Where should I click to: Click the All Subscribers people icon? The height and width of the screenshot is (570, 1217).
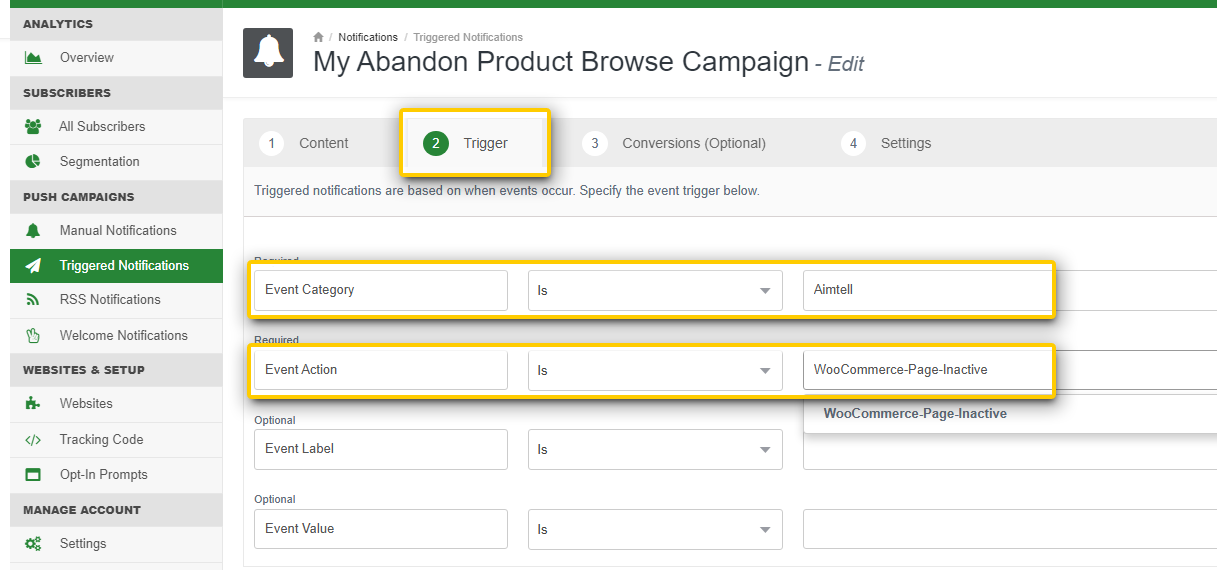(33, 127)
